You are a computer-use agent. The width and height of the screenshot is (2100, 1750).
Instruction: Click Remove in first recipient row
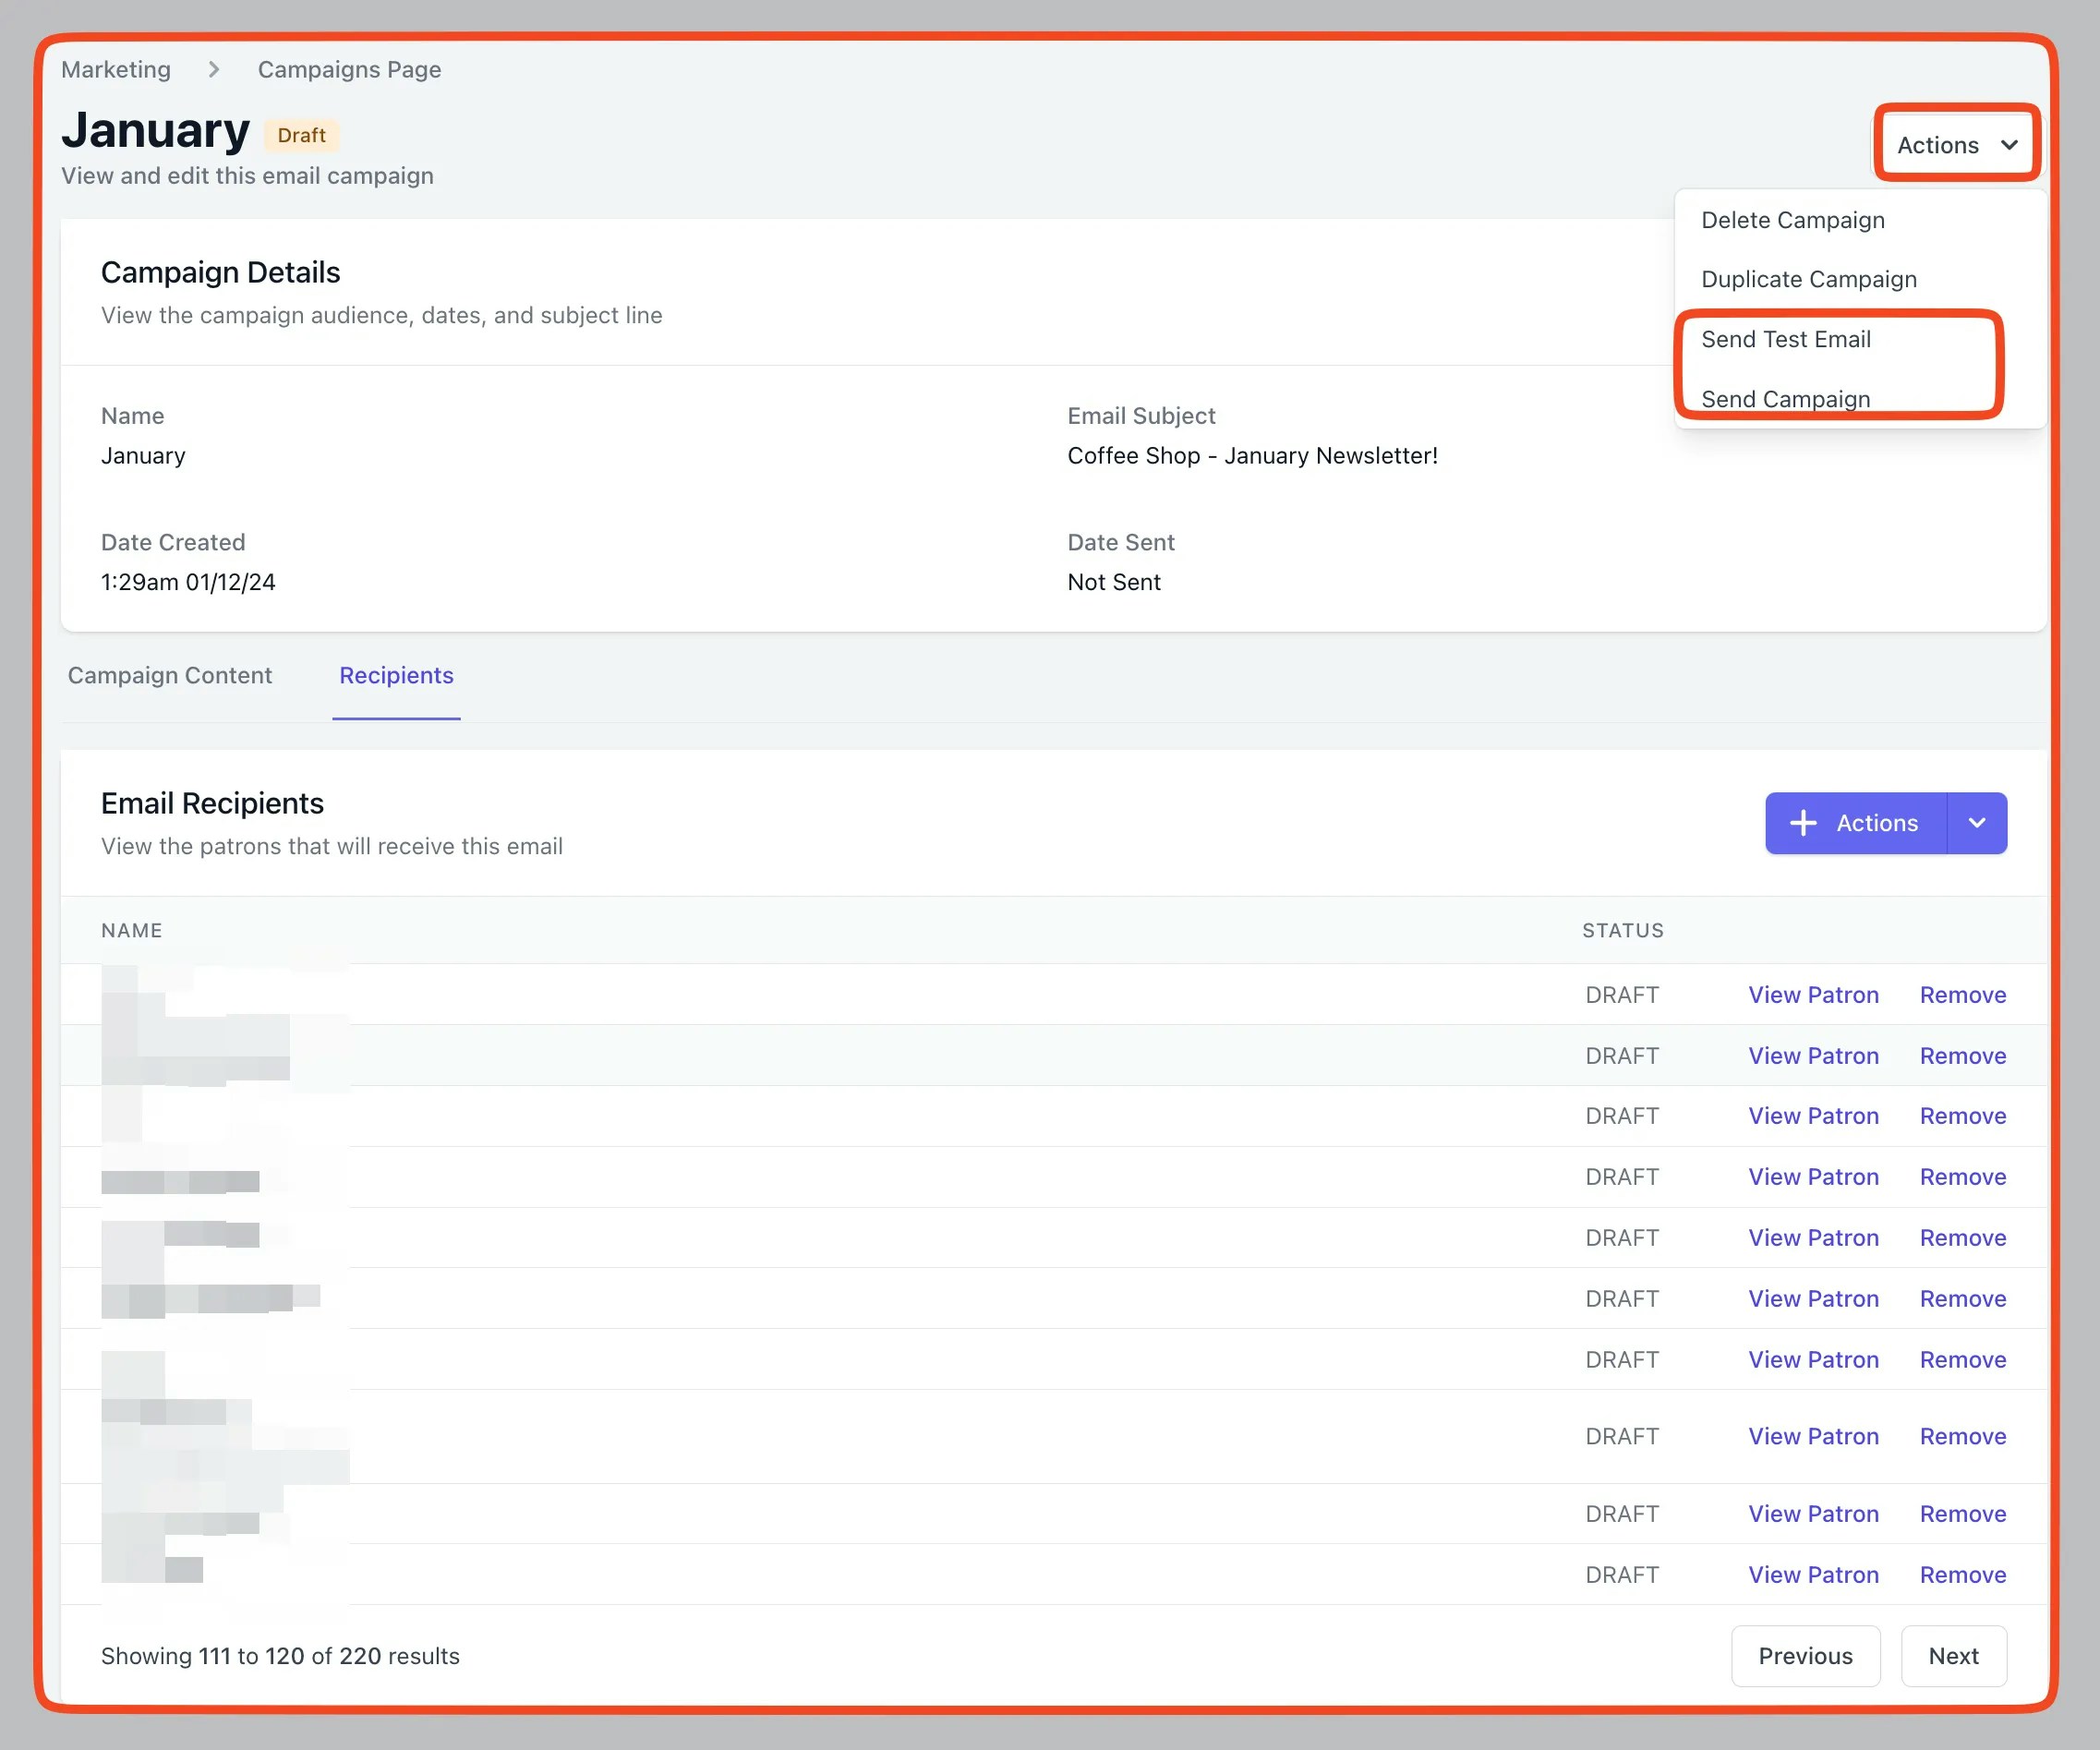coord(1962,995)
